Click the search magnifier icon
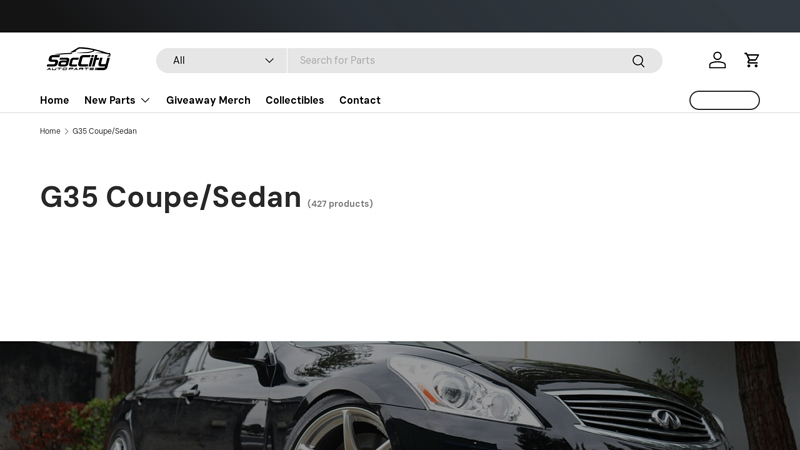This screenshot has width=800, height=450. (x=638, y=61)
